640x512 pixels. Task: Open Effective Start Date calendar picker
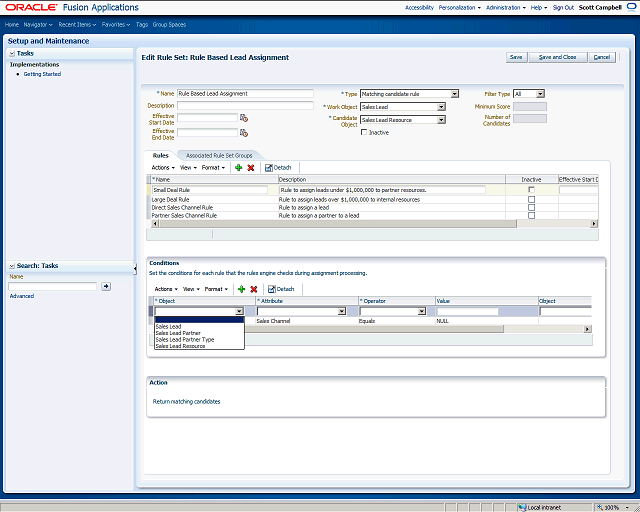click(244, 118)
